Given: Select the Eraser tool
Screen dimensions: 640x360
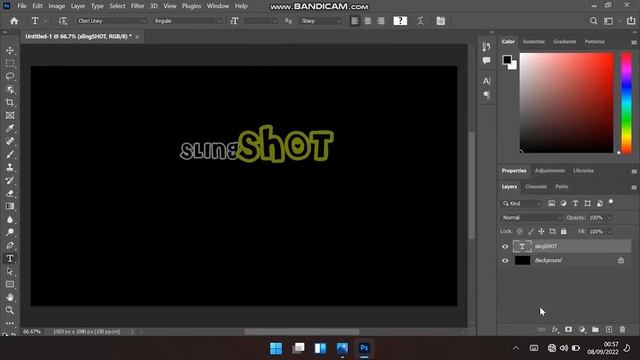Looking at the screenshot, I should click(10, 193).
